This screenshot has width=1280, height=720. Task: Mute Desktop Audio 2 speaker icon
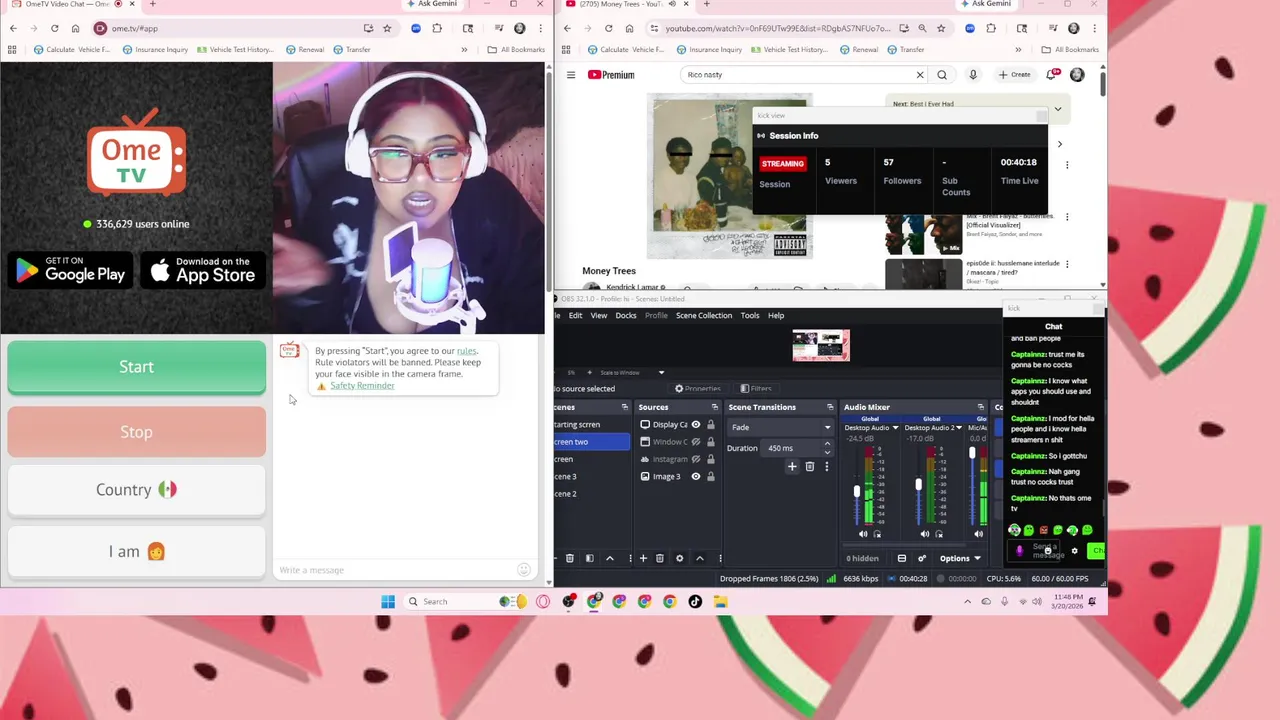pos(925,534)
